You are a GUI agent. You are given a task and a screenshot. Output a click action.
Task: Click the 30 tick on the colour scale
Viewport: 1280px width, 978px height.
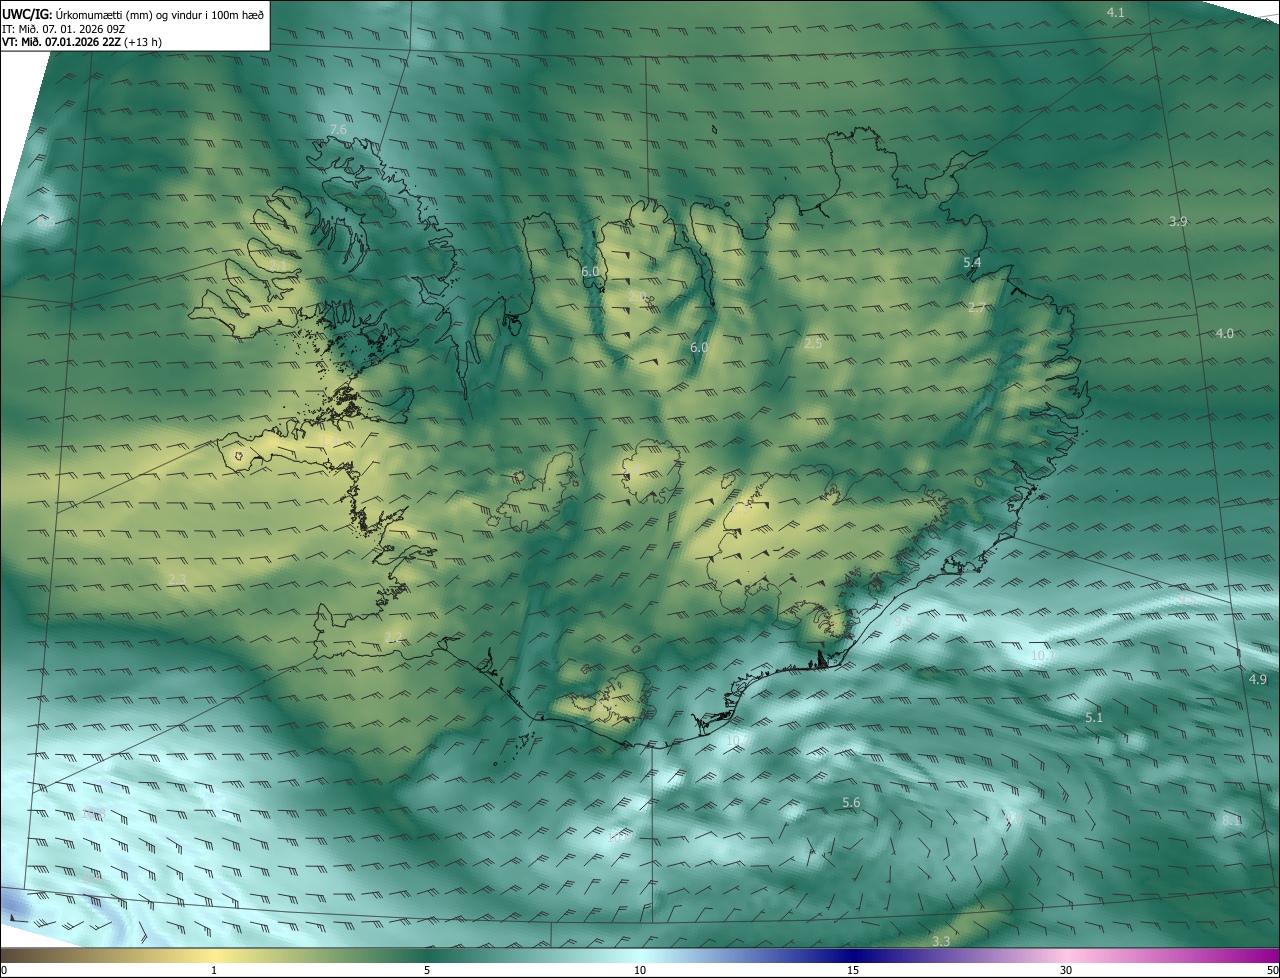pyautogui.click(x=1066, y=970)
